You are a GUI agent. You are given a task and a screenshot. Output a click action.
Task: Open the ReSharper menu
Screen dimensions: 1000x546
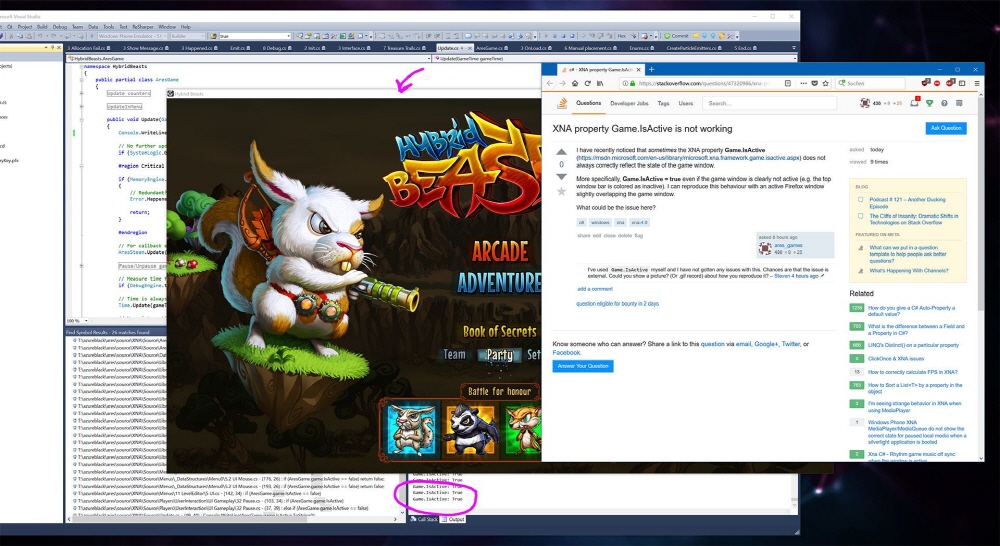[143, 27]
